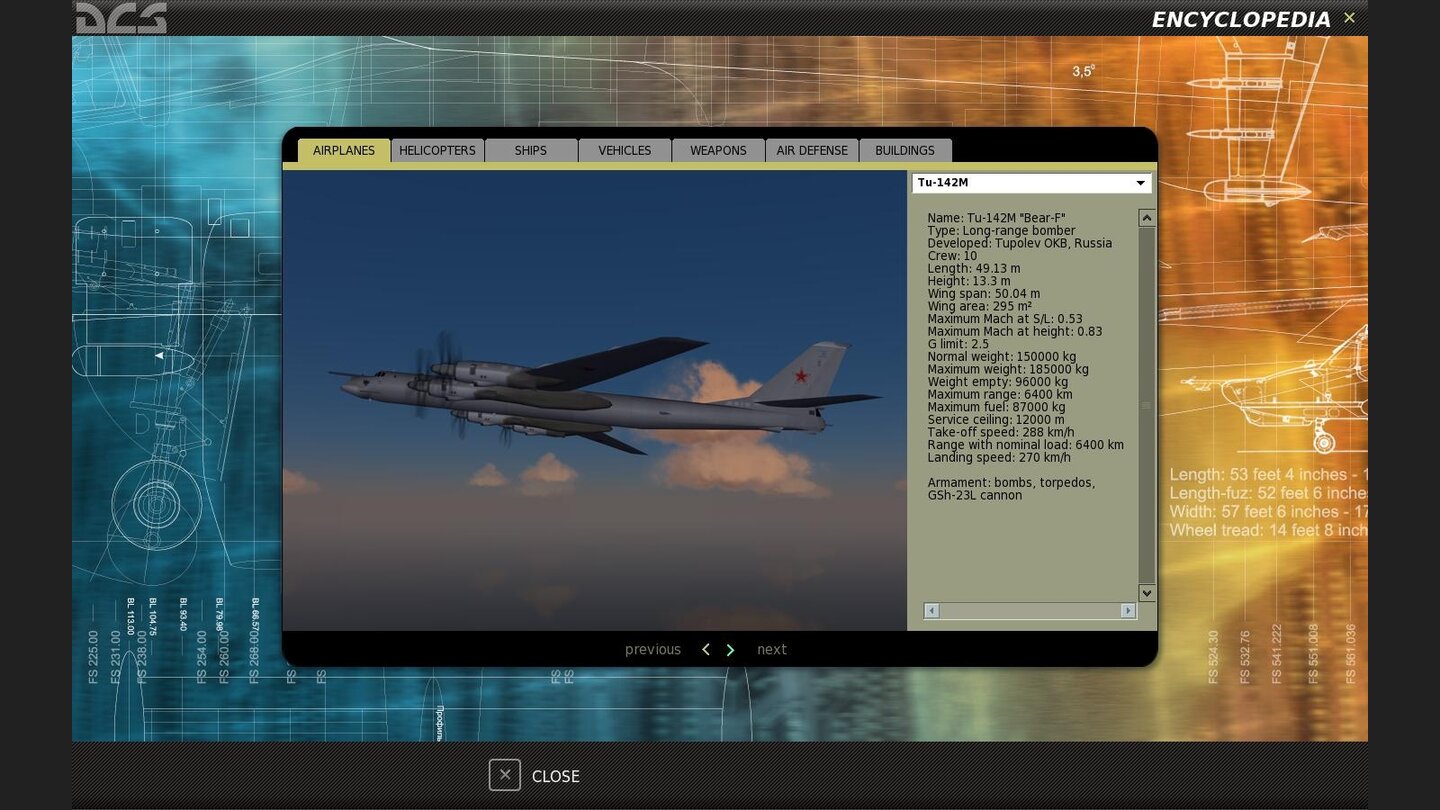
Task: Click the DCS logo
Action: coord(121,18)
